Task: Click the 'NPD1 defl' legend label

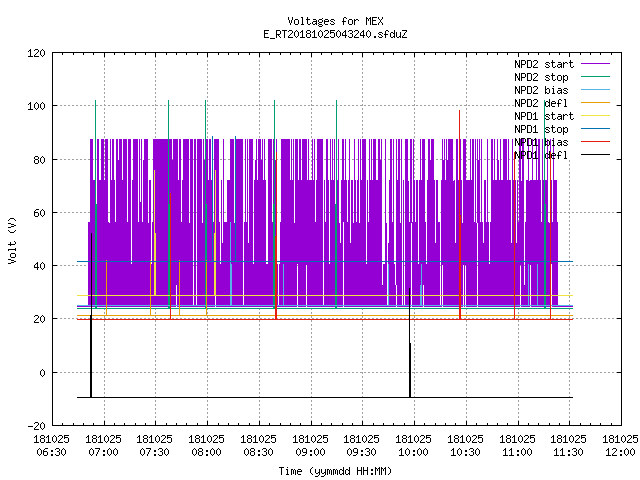Action: pos(541,156)
